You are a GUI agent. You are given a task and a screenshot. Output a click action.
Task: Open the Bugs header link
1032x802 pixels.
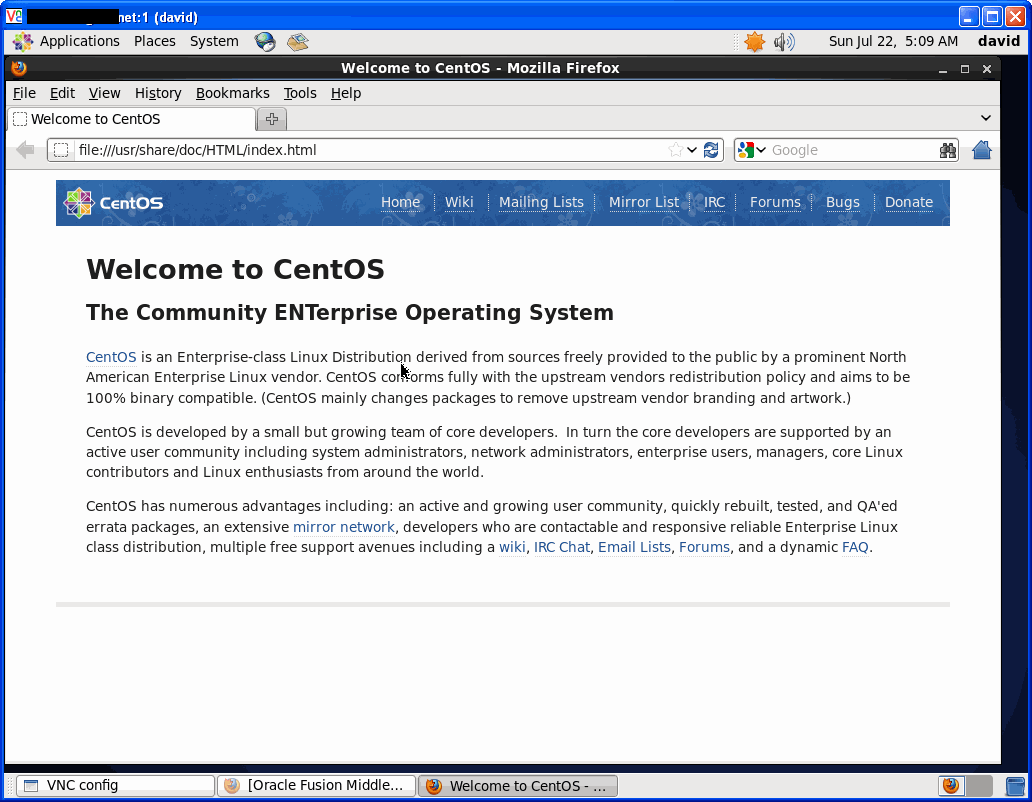click(x=842, y=203)
